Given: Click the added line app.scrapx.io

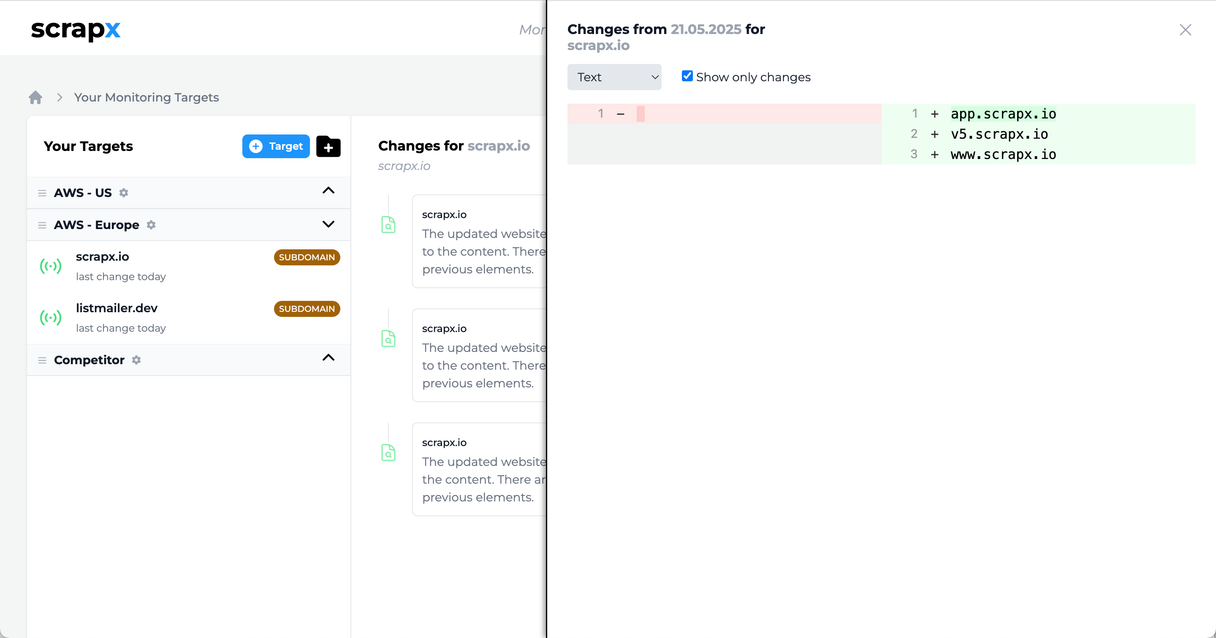Looking at the screenshot, I should coord(1003,114).
